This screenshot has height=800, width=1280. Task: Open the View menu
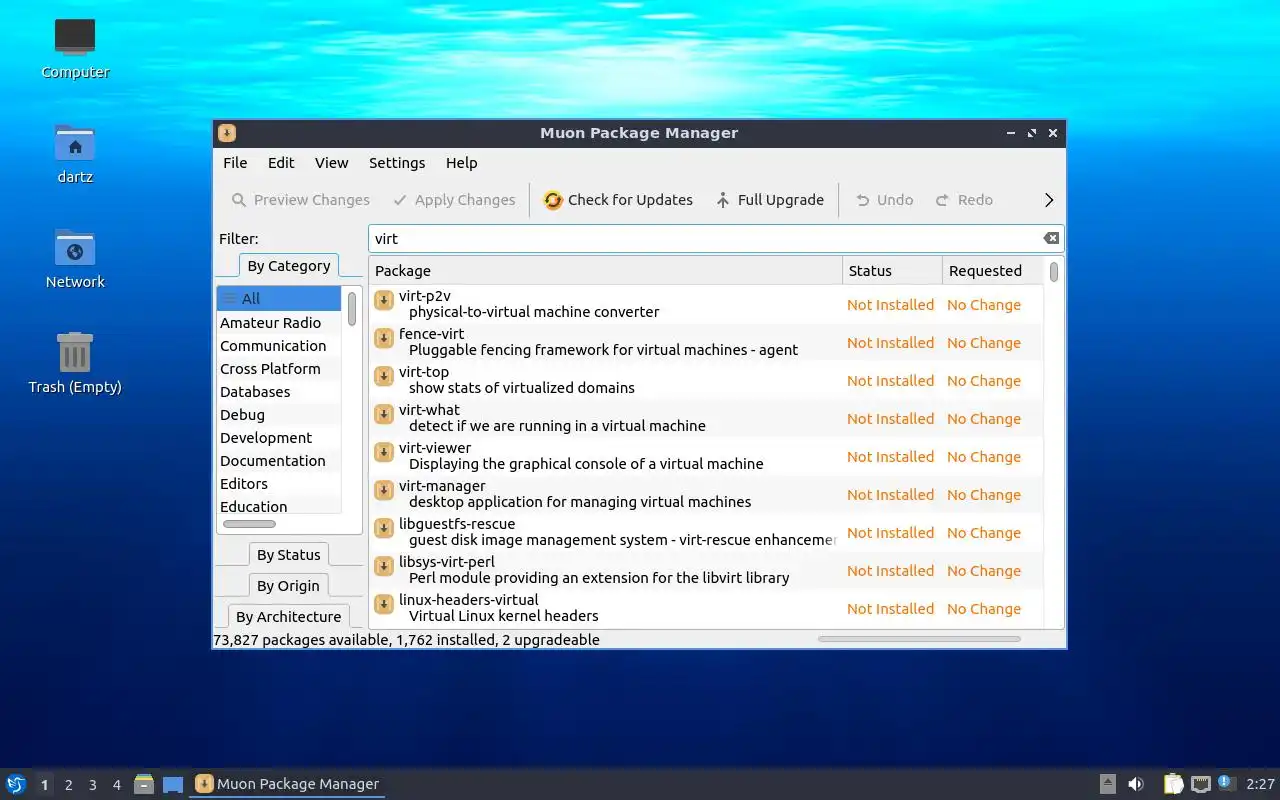(x=332, y=163)
